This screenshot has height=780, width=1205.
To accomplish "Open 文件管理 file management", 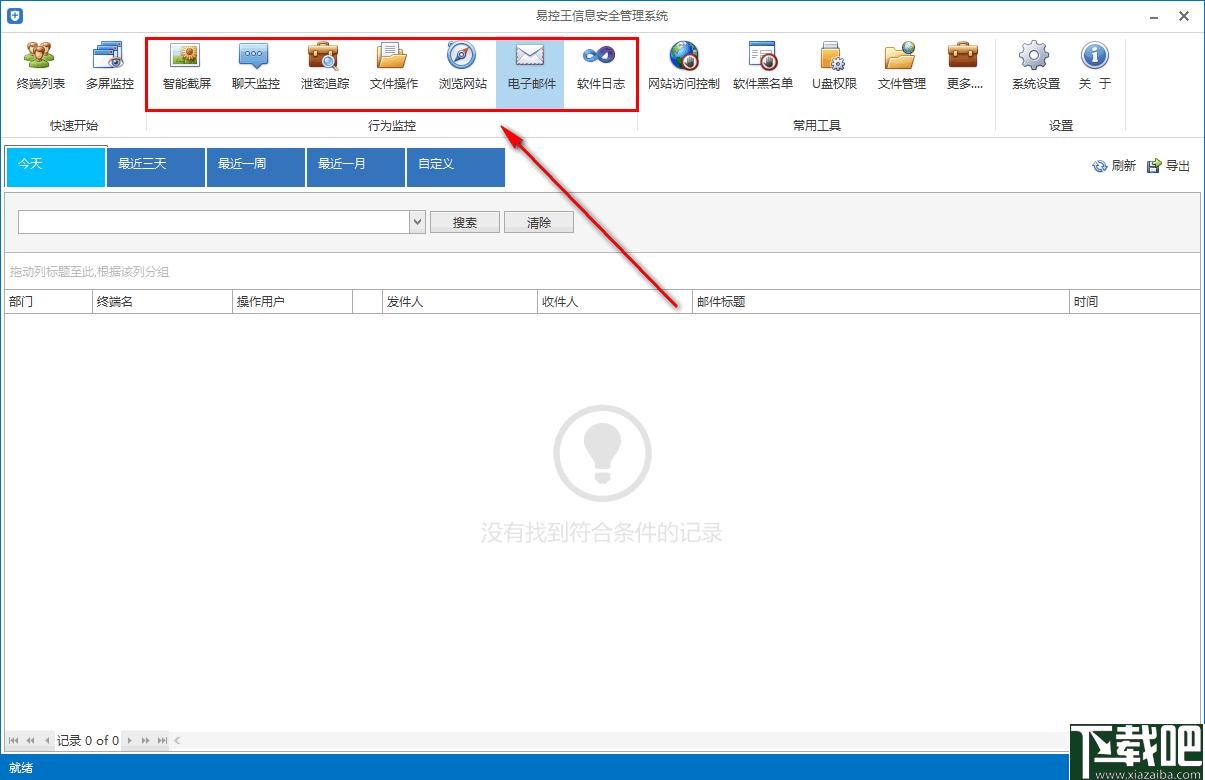I will (902, 66).
